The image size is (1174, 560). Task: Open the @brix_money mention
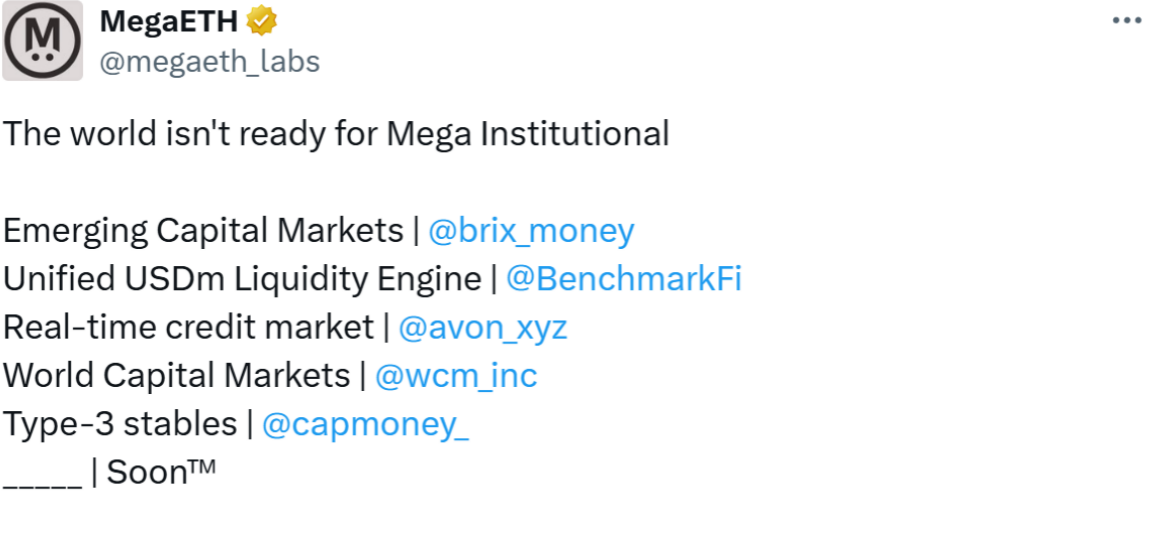coord(531,231)
